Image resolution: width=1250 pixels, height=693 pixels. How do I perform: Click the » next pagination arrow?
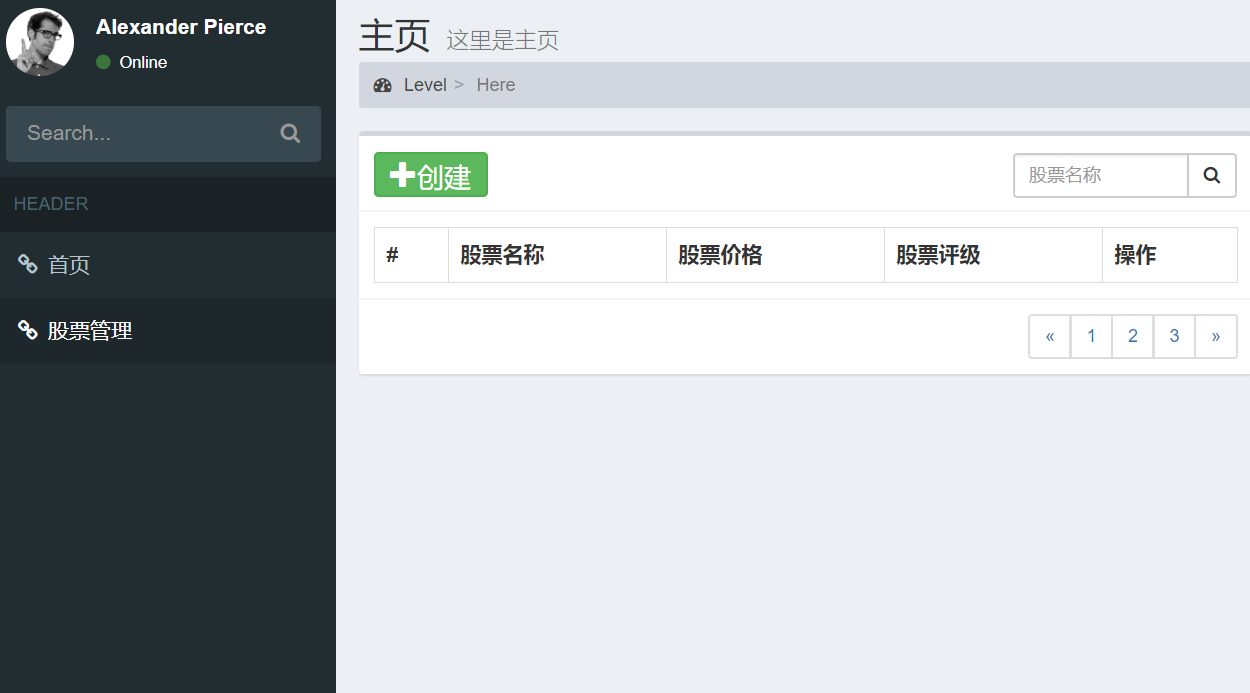pos(1216,336)
